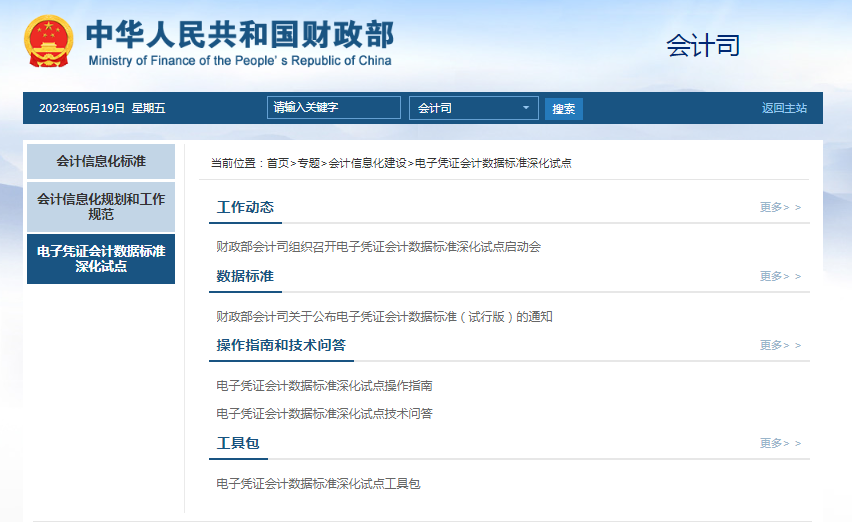Click 专题 in the breadcrumb

(309, 163)
